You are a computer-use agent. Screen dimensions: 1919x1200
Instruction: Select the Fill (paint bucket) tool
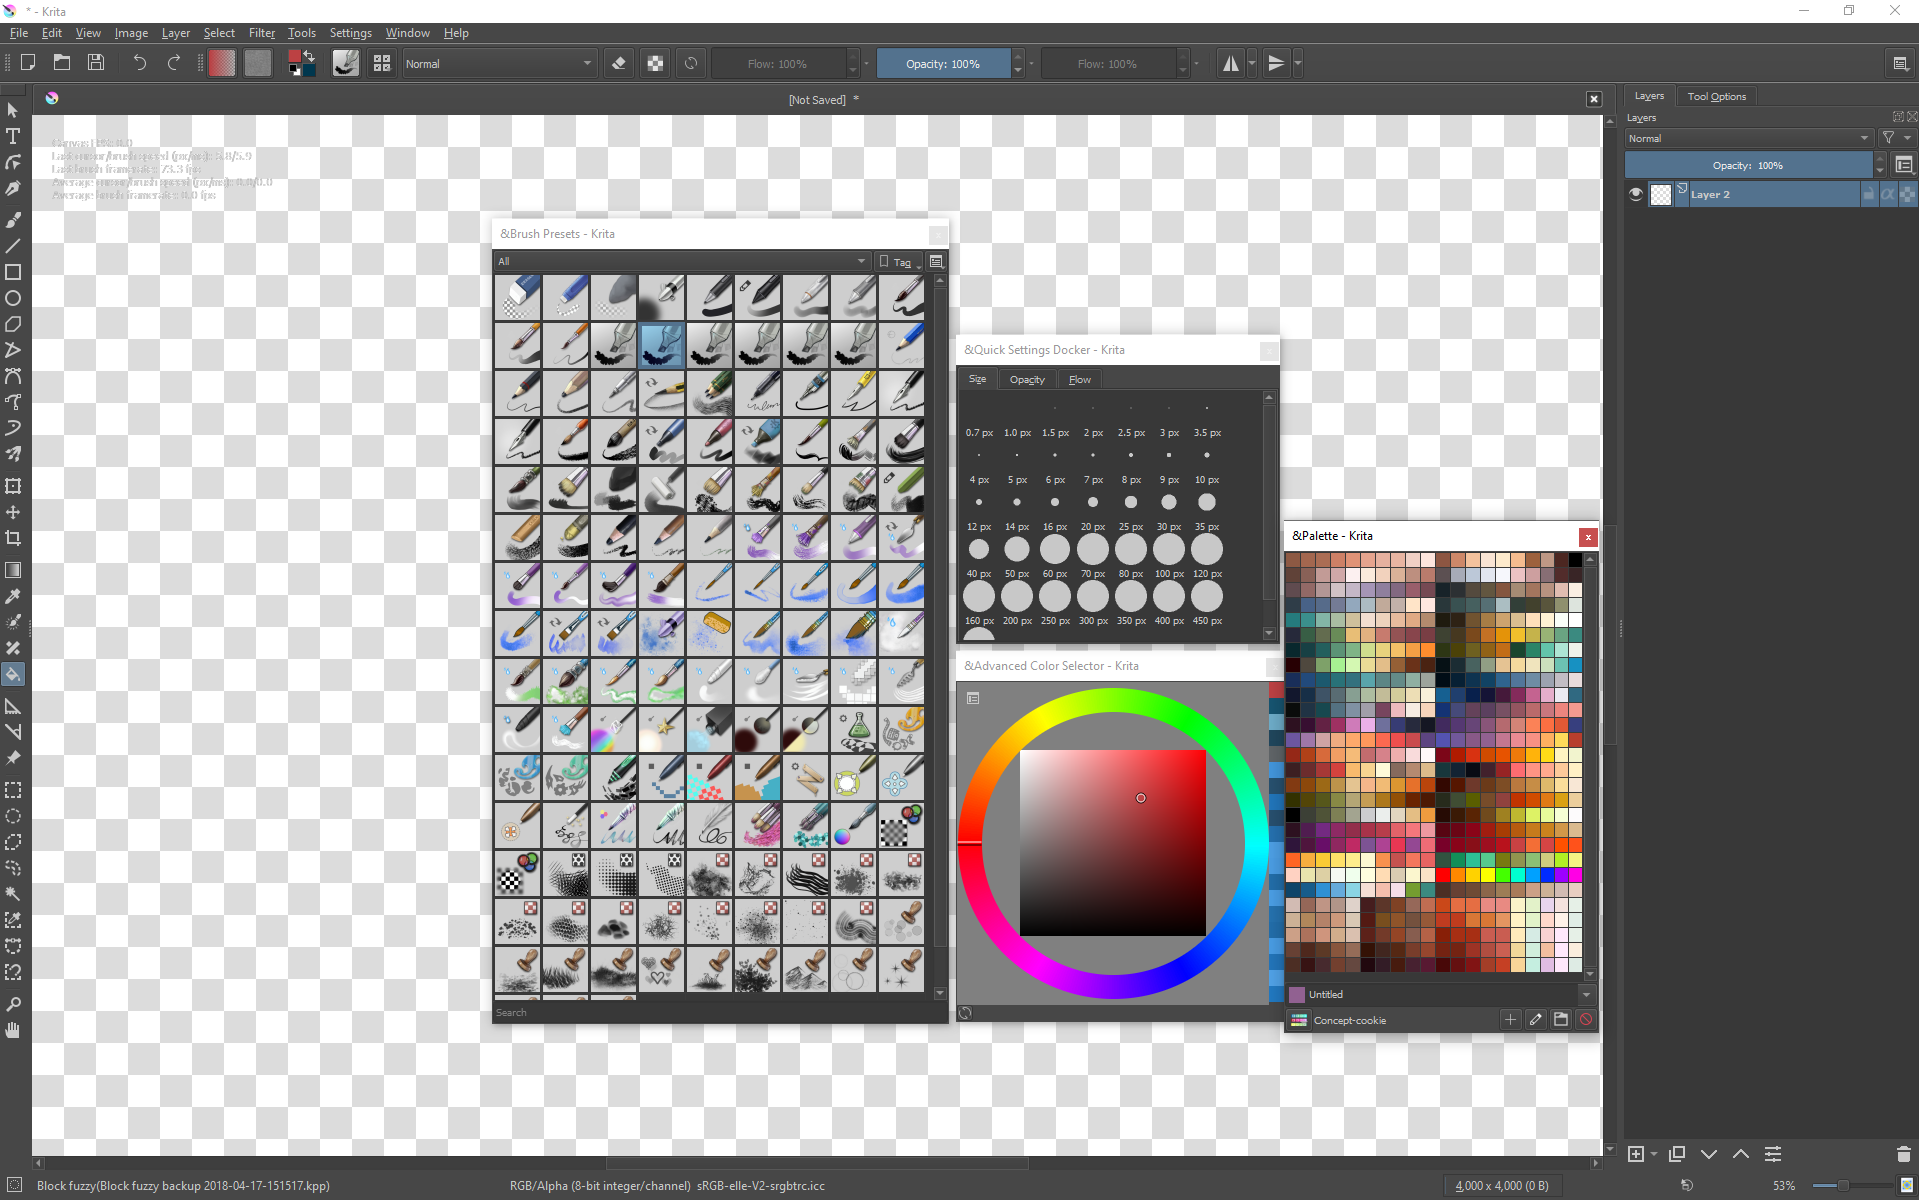coord(13,675)
